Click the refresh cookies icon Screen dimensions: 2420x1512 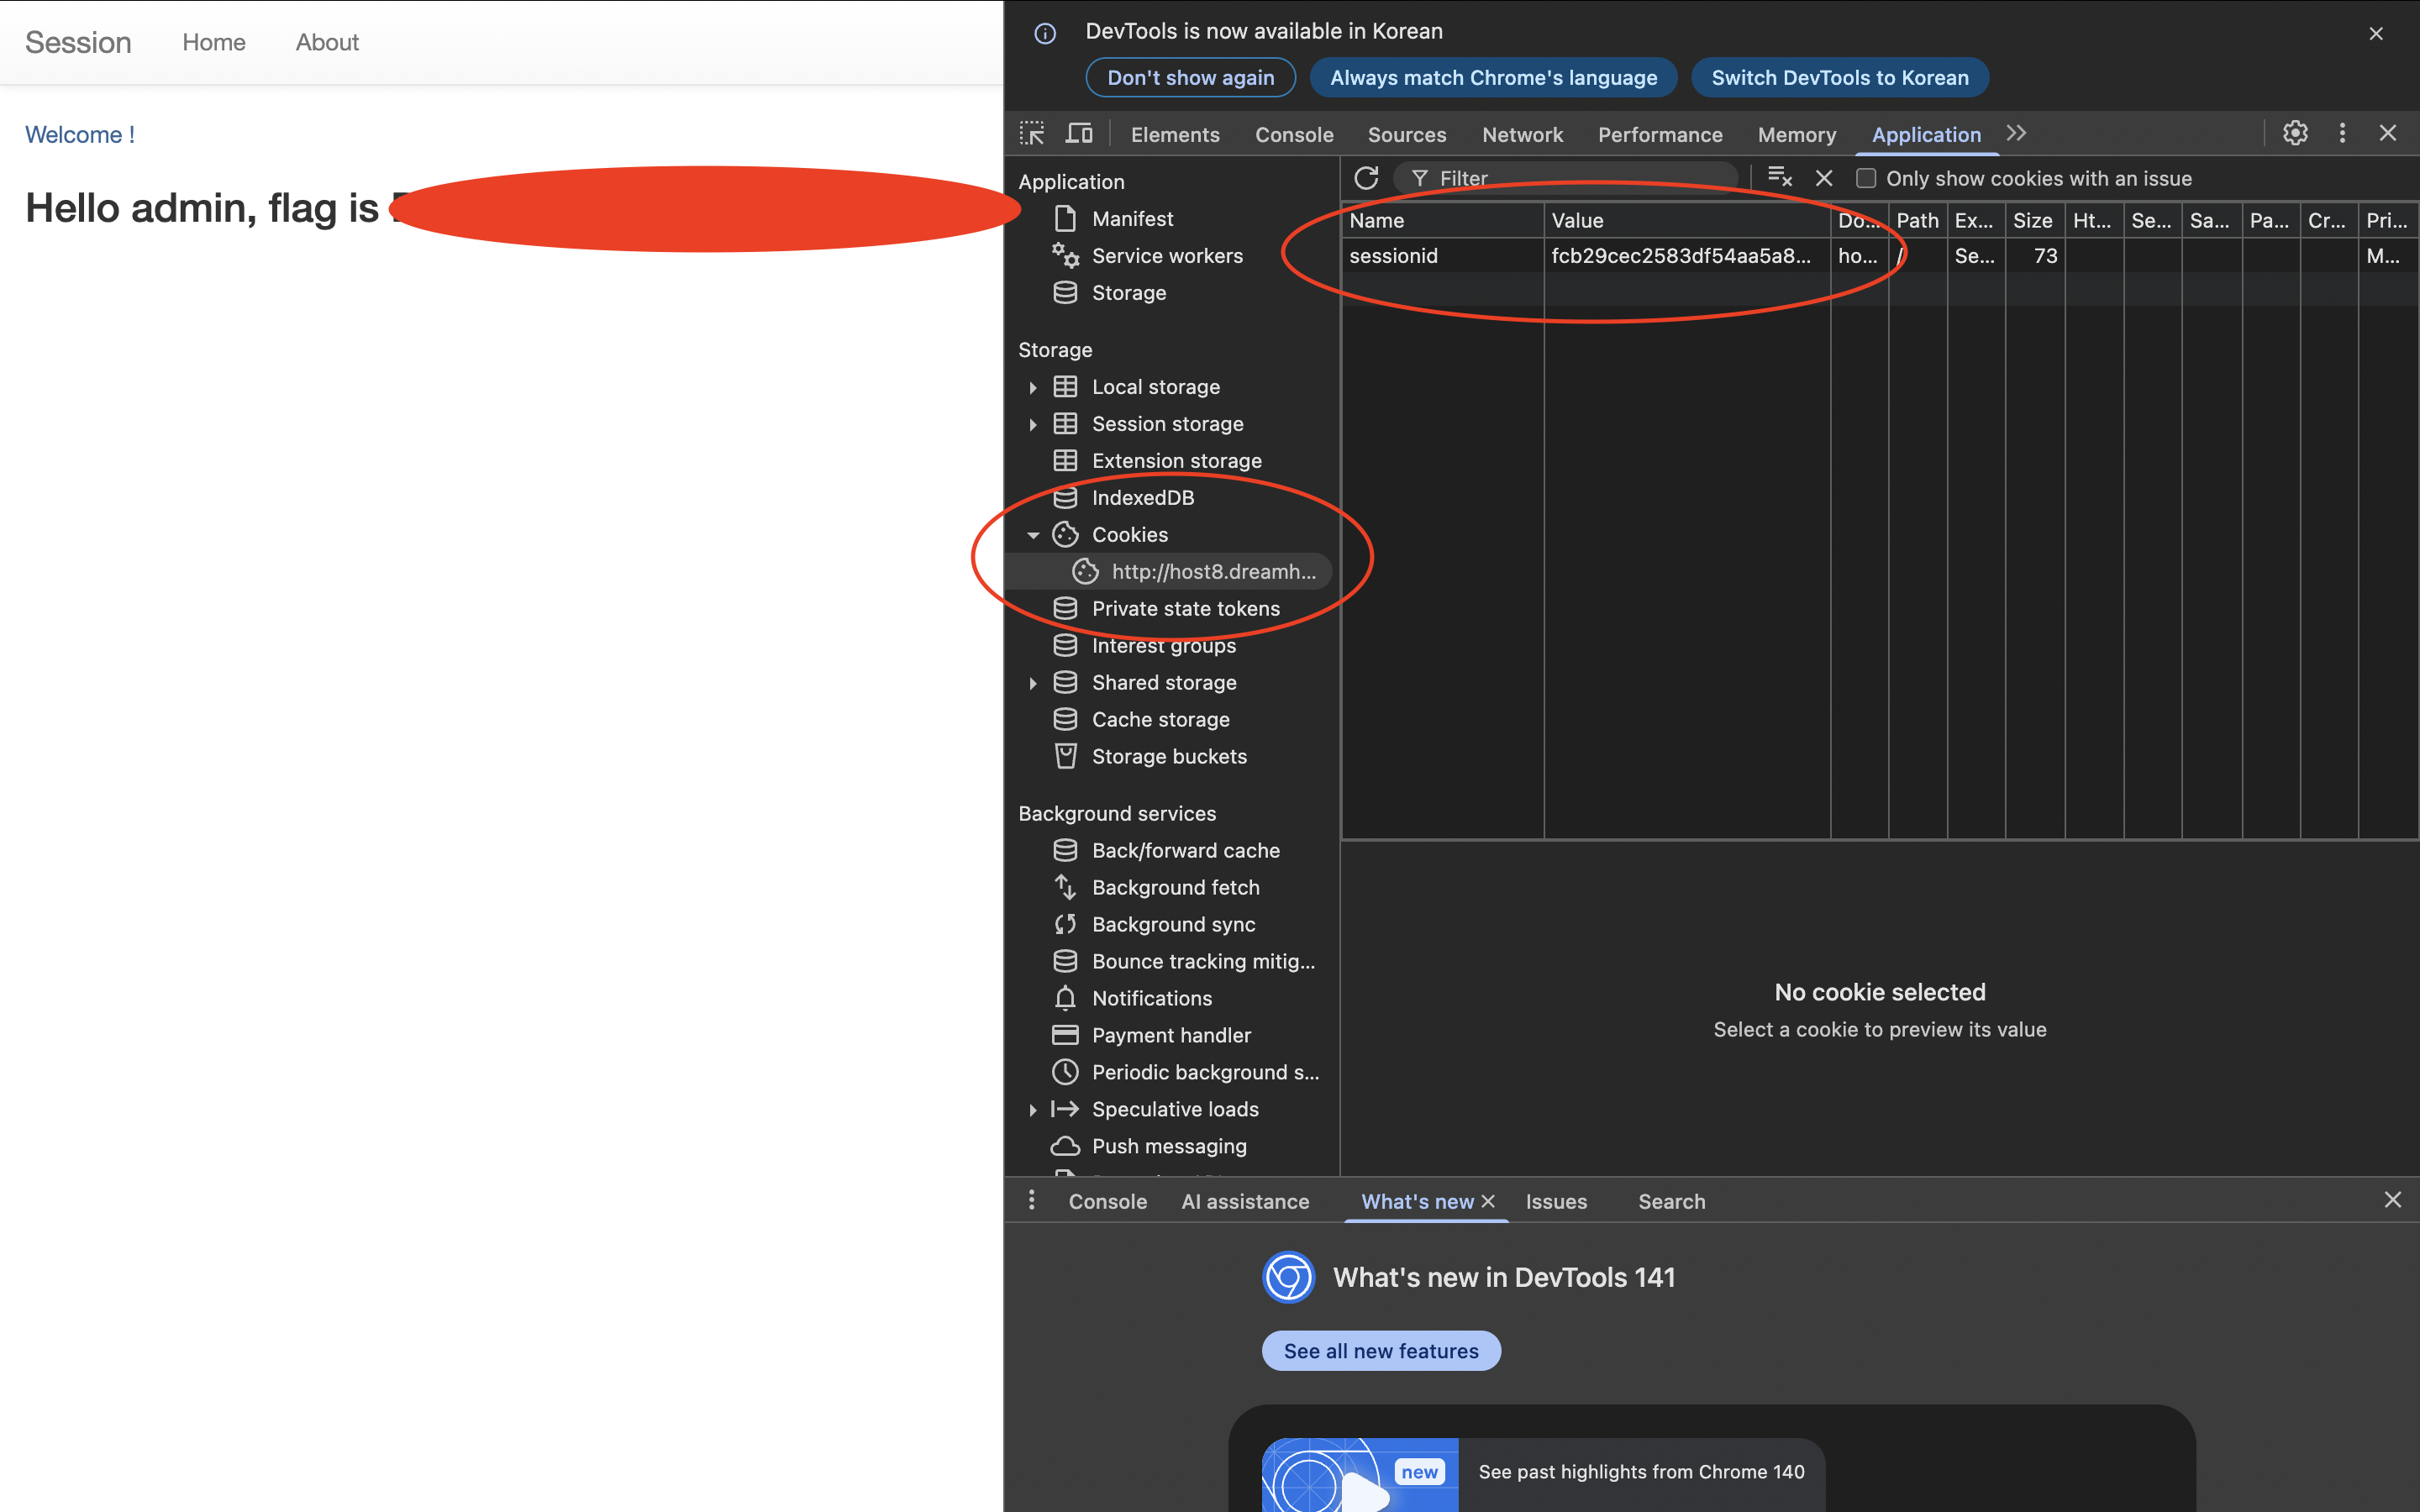1367,177
